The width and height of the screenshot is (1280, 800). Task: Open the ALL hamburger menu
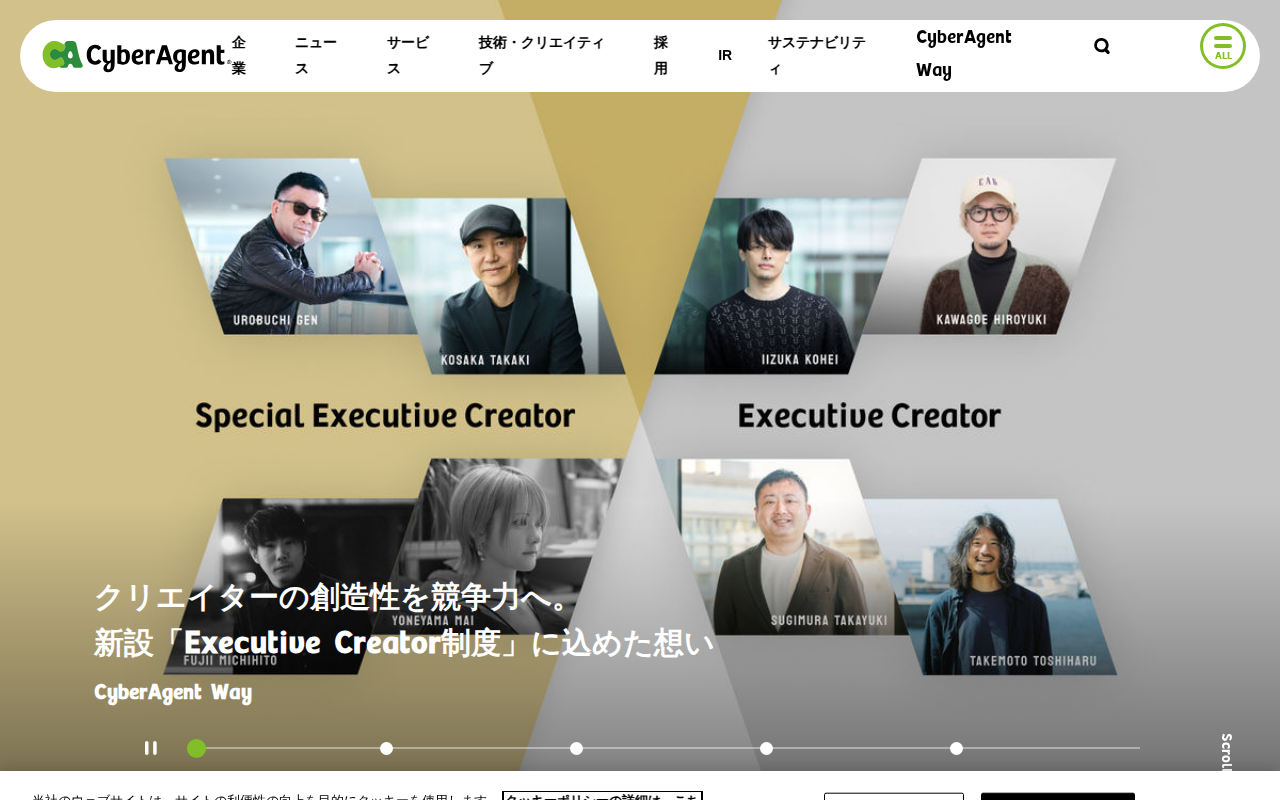point(1223,46)
